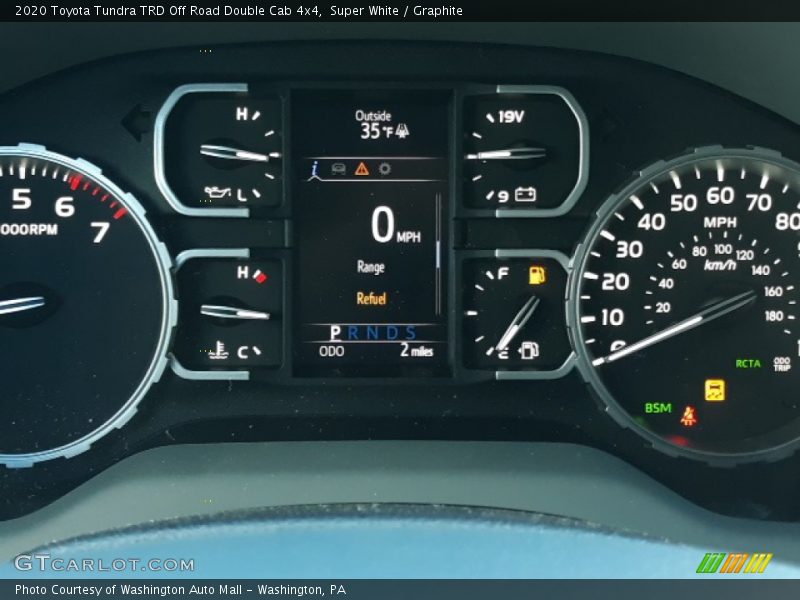
Task: Click the 'Outside' temperature label
Action: [x=373, y=116]
